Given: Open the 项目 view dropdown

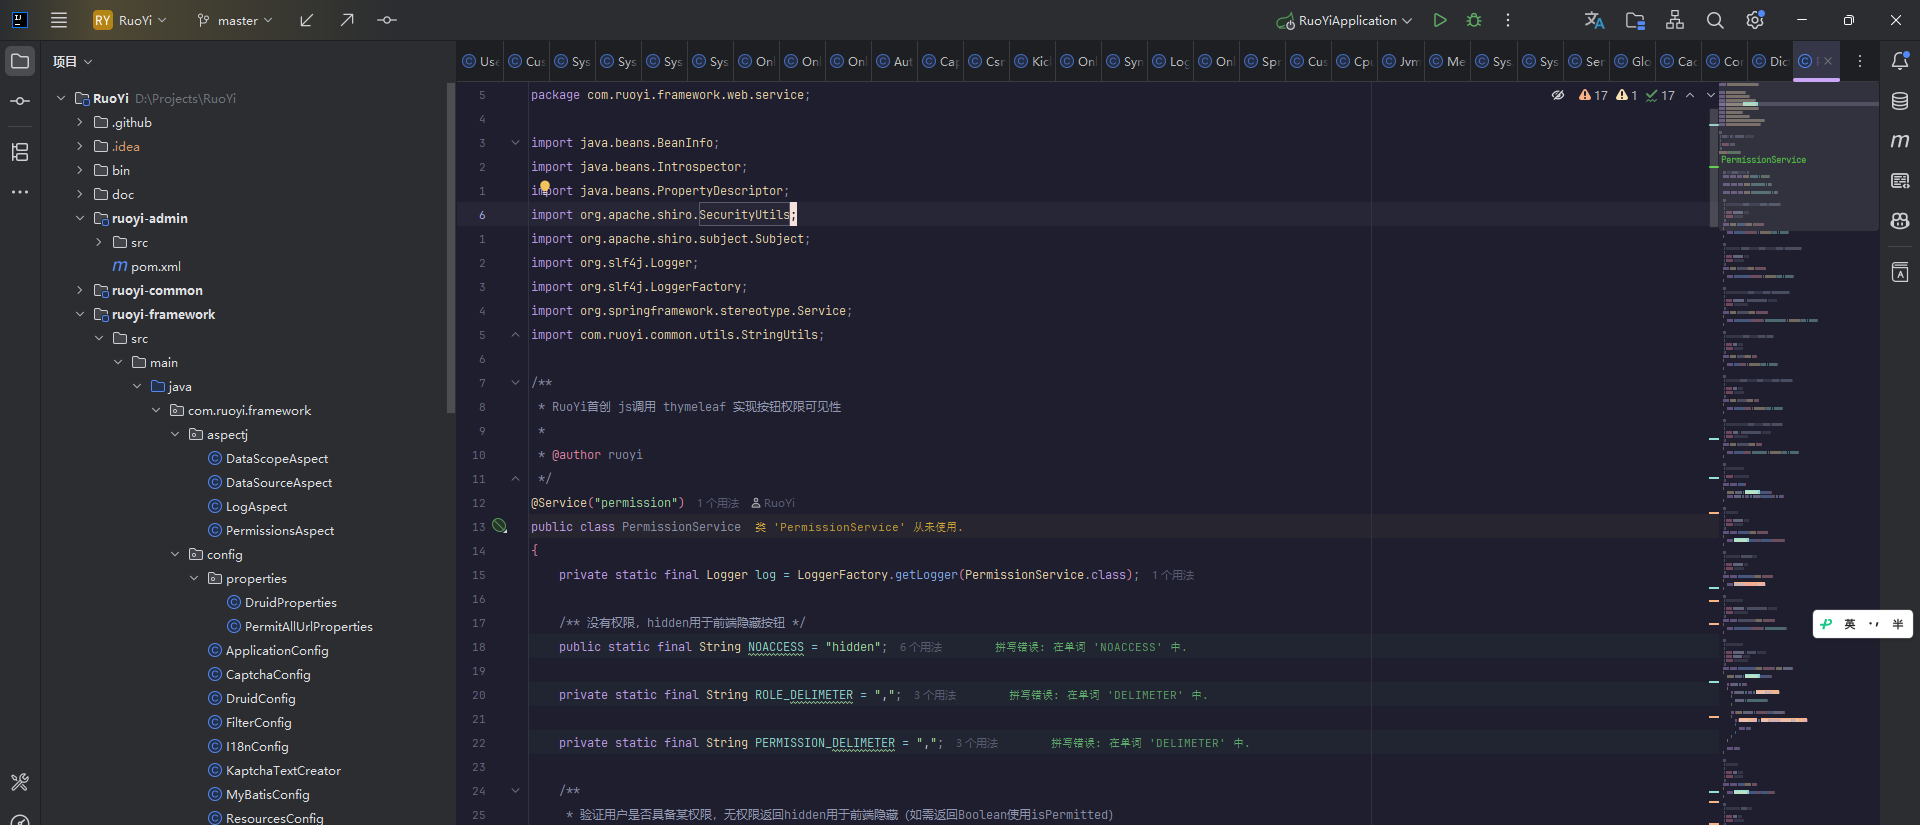Looking at the screenshot, I should point(73,61).
